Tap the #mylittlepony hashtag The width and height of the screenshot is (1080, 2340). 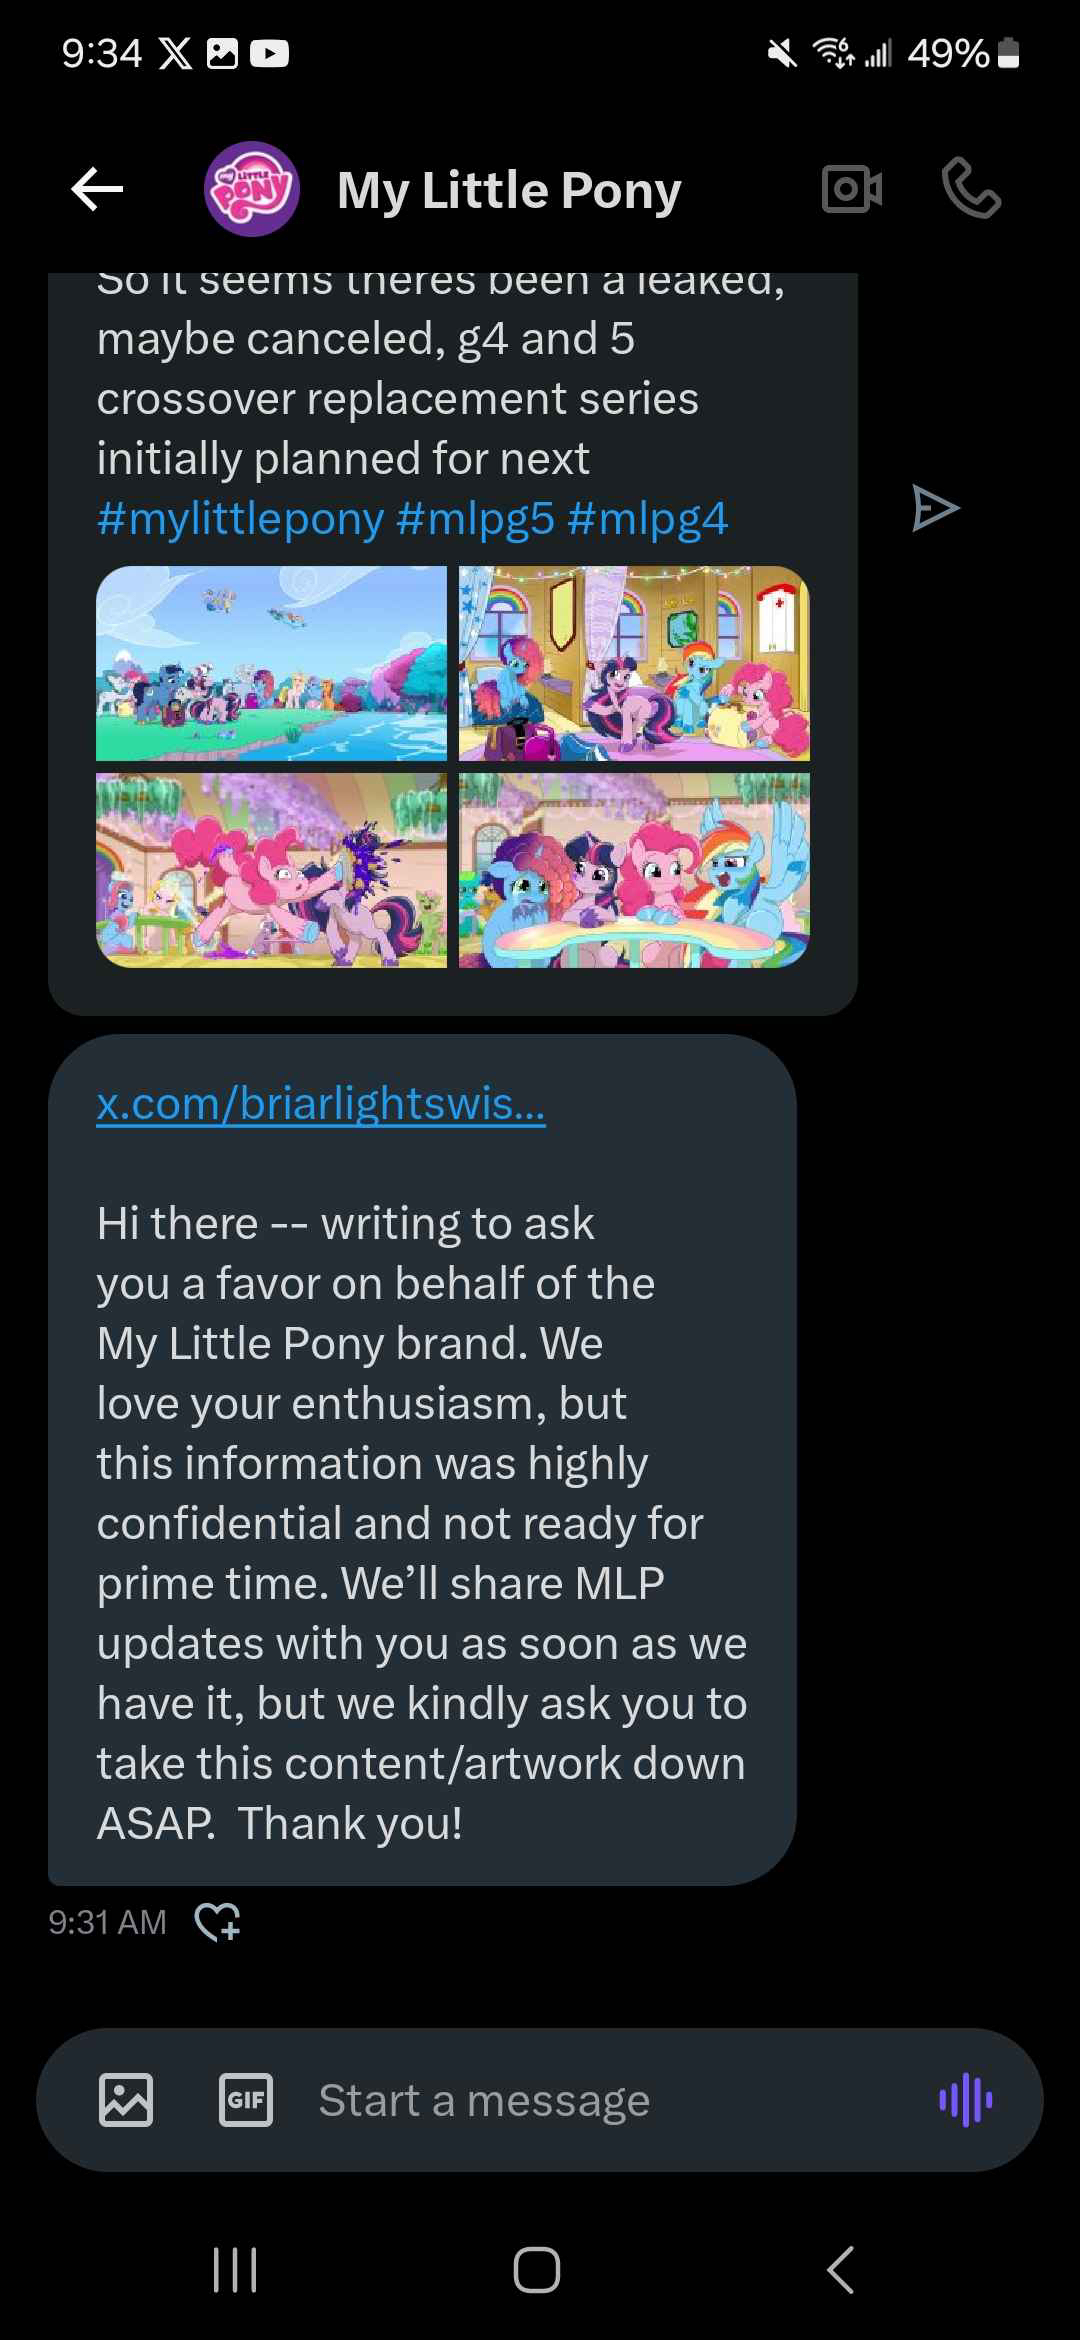point(240,519)
